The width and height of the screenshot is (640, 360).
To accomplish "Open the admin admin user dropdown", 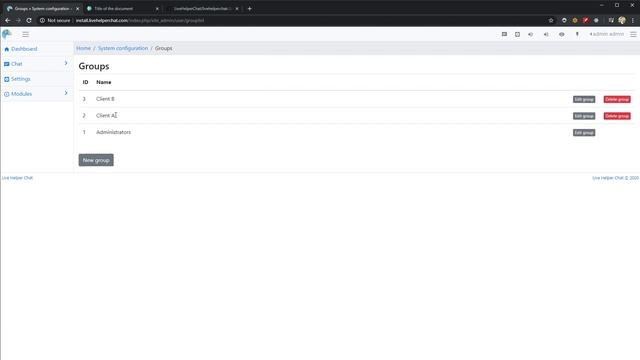I will click(x=607, y=34).
